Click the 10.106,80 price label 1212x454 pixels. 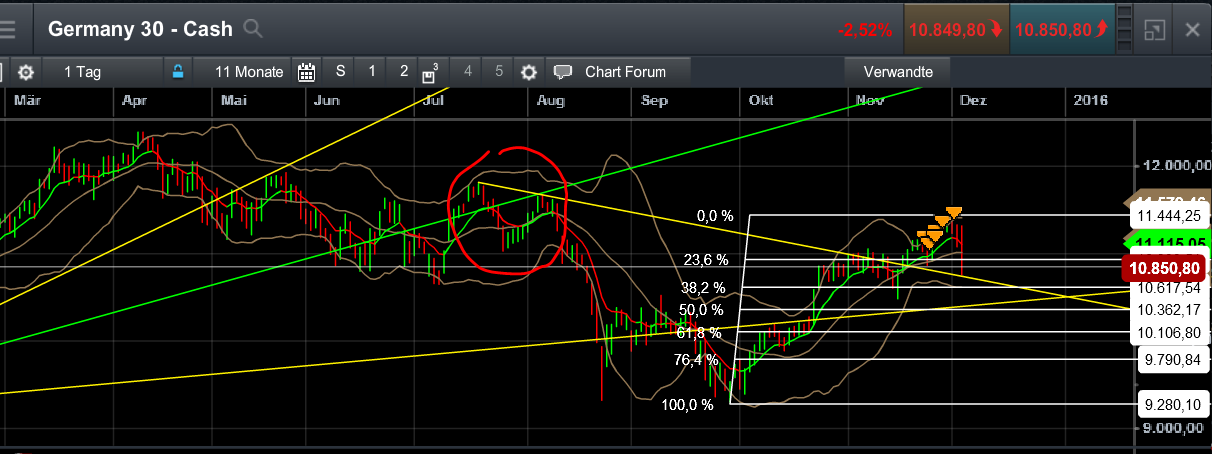coord(1168,332)
